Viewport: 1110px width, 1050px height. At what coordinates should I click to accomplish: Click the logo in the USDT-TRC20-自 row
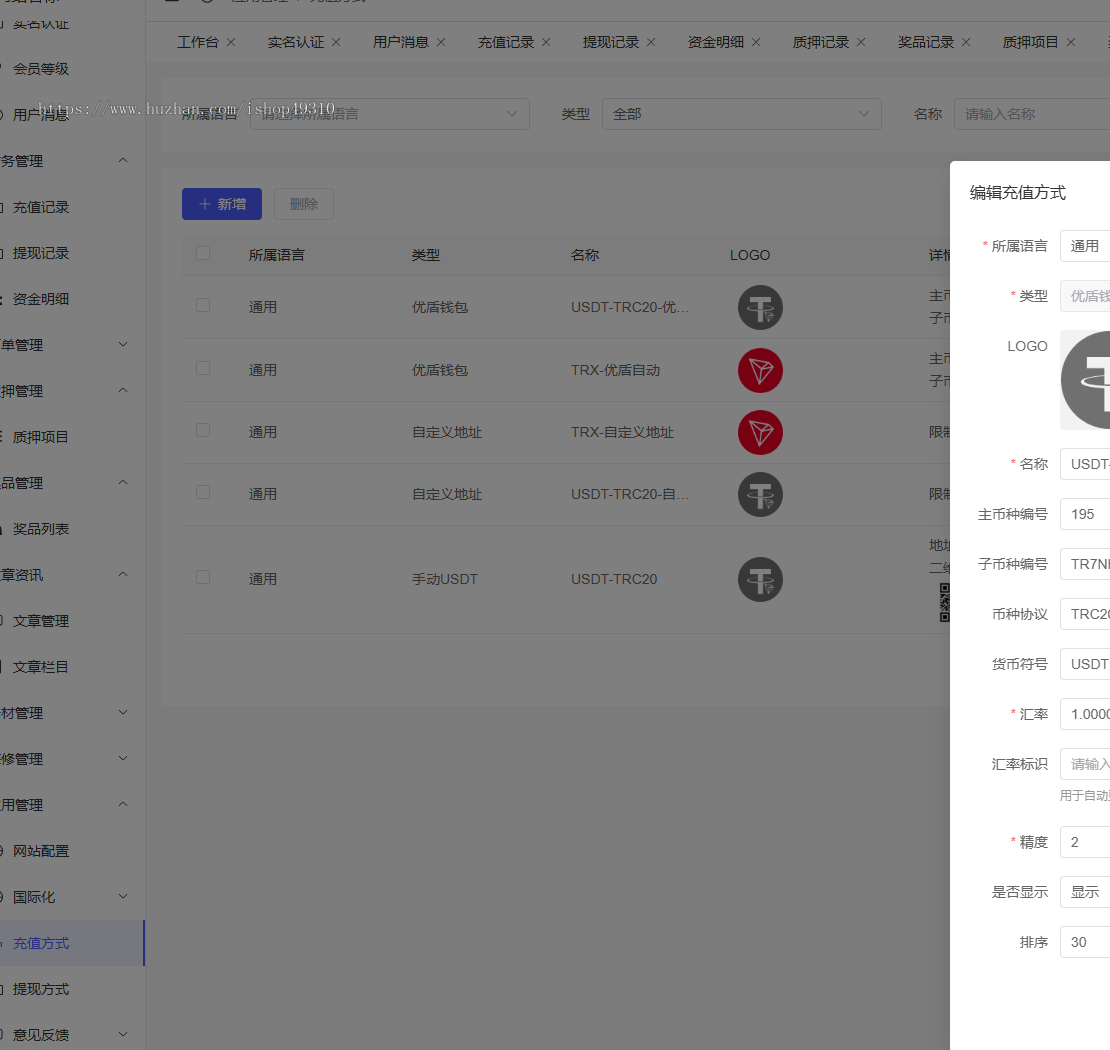coord(760,494)
